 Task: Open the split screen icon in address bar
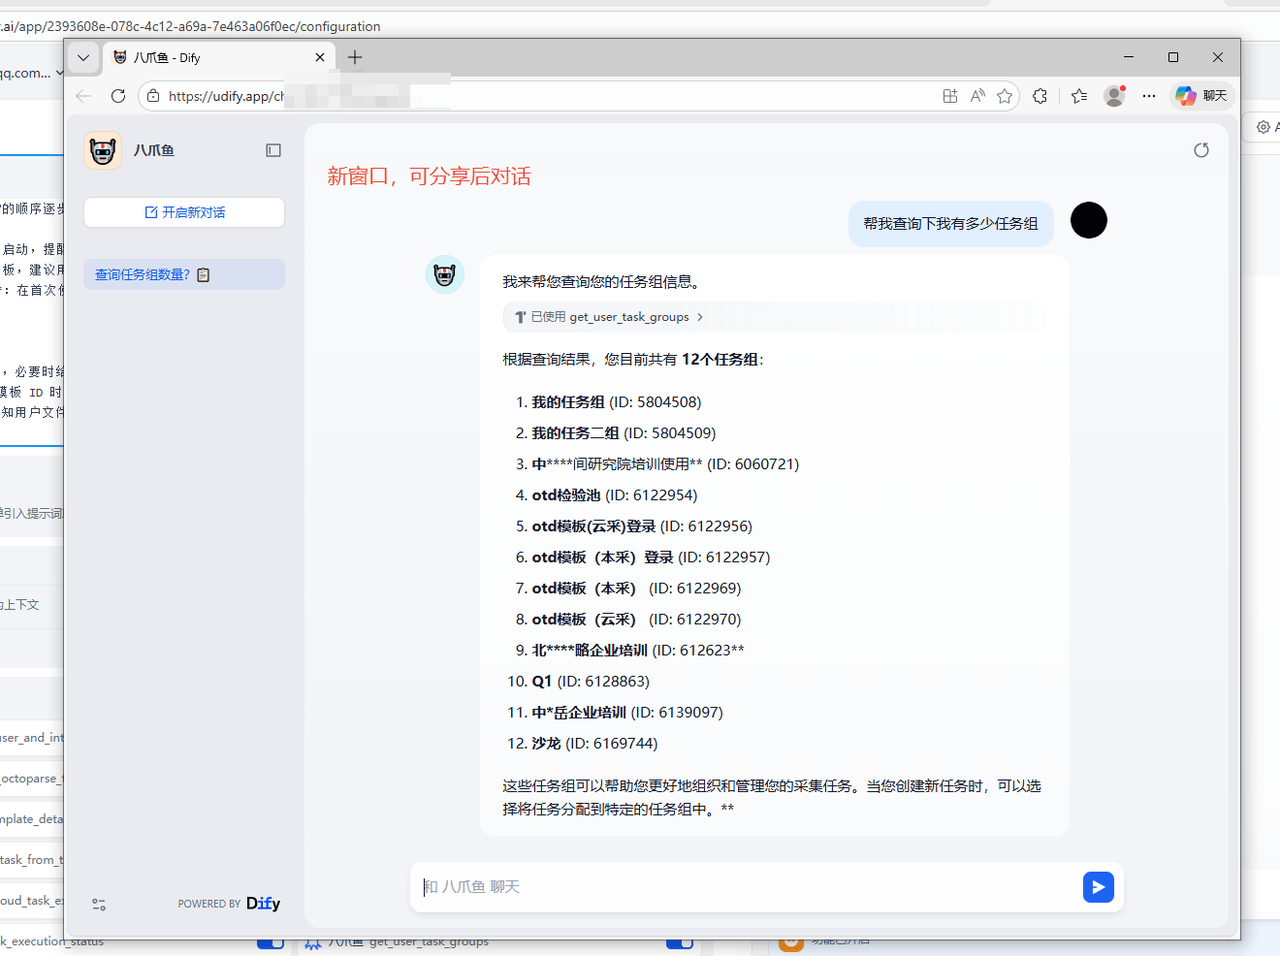(x=950, y=96)
